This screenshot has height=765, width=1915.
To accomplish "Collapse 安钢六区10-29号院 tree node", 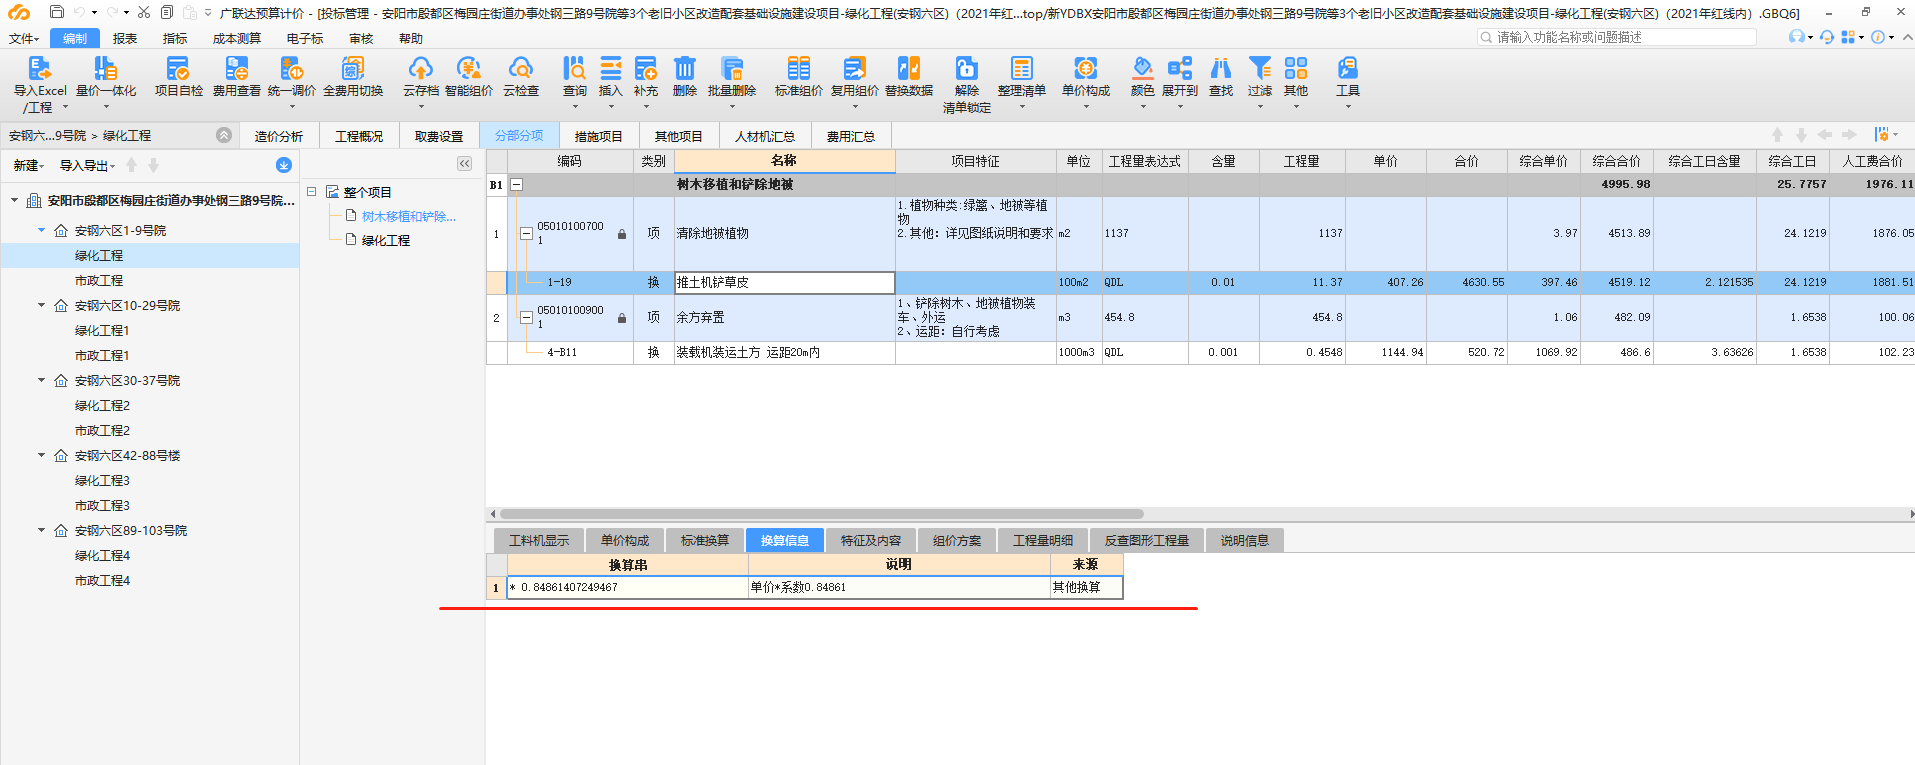I will 41,305.
